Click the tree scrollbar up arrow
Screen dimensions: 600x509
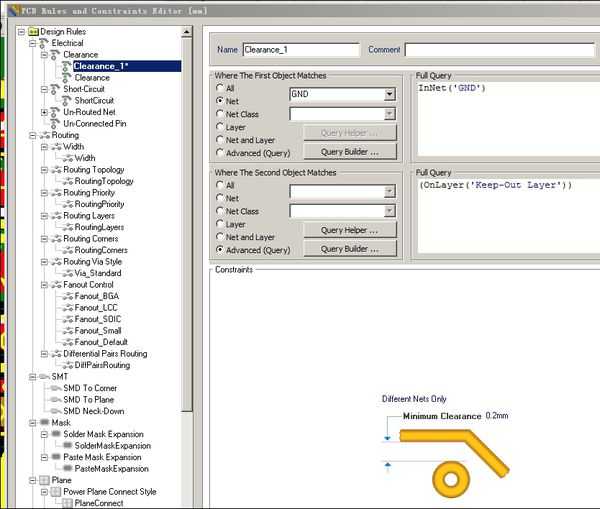click(186, 32)
